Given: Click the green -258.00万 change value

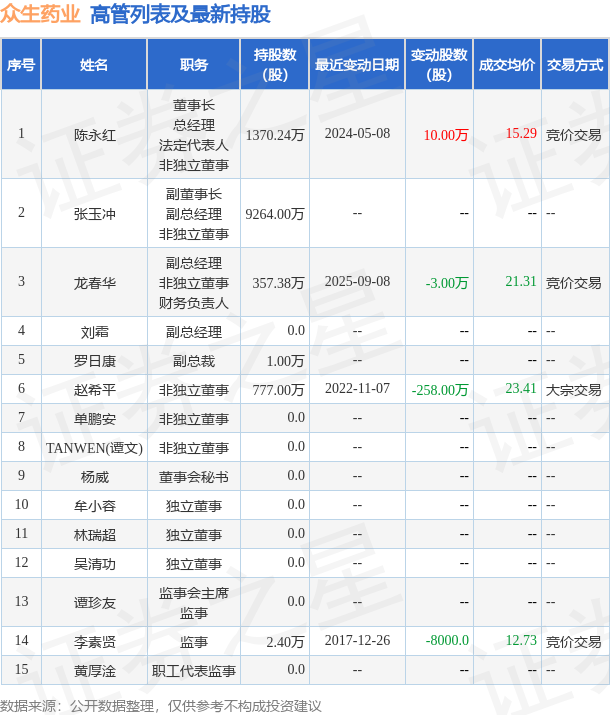Looking at the screenshot, I should point(440,390).
